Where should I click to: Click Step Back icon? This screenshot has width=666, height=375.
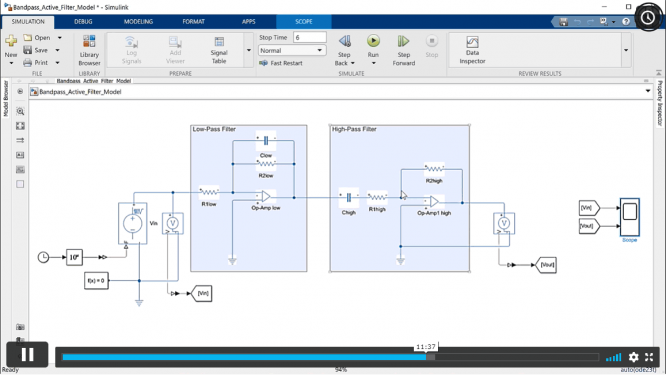point(344,41)
